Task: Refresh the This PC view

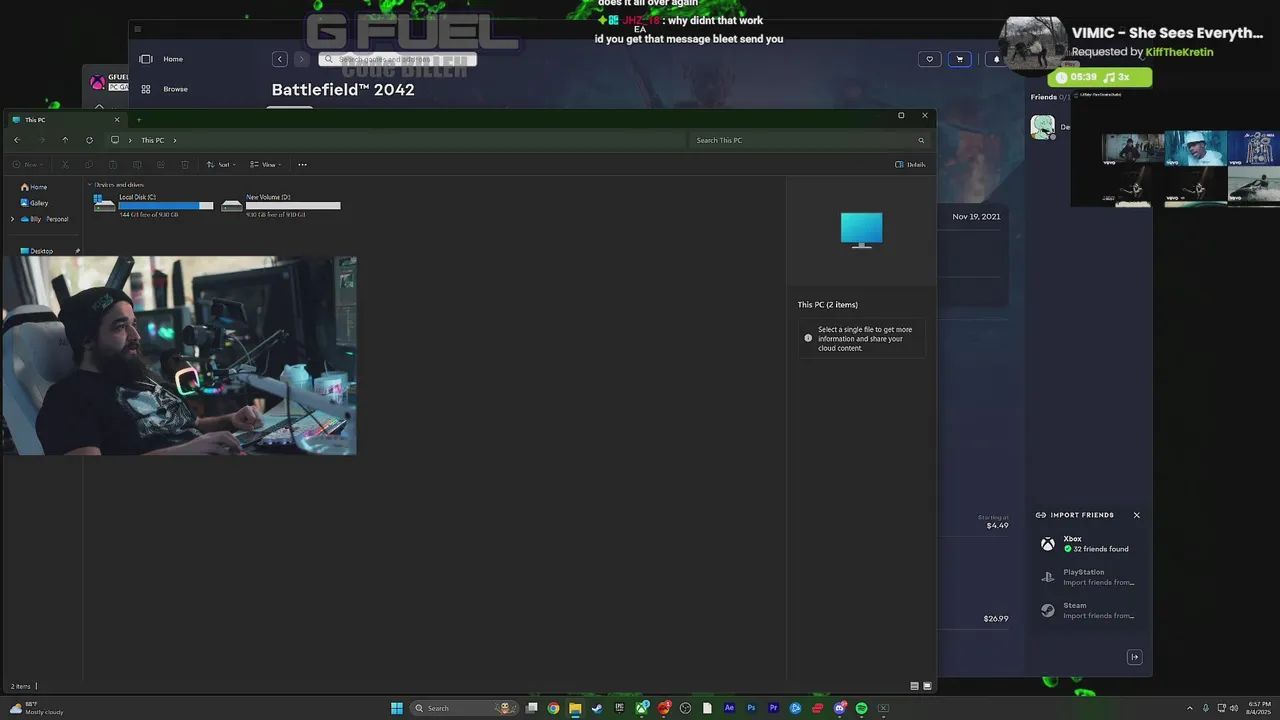Action: [89, 140]
